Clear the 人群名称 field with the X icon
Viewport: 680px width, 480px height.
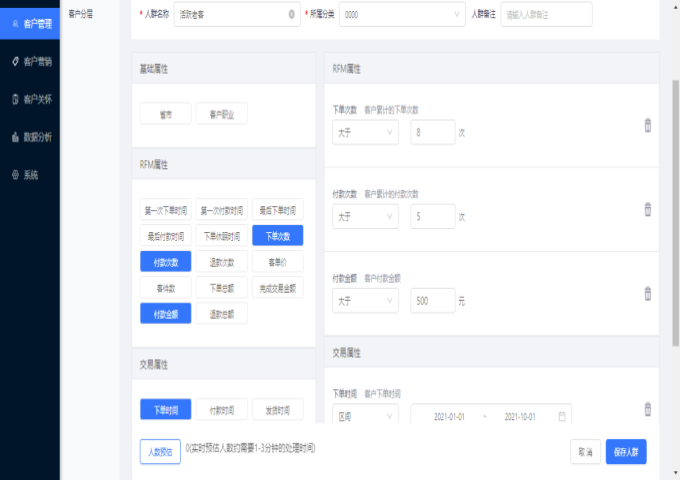(291, 15)
